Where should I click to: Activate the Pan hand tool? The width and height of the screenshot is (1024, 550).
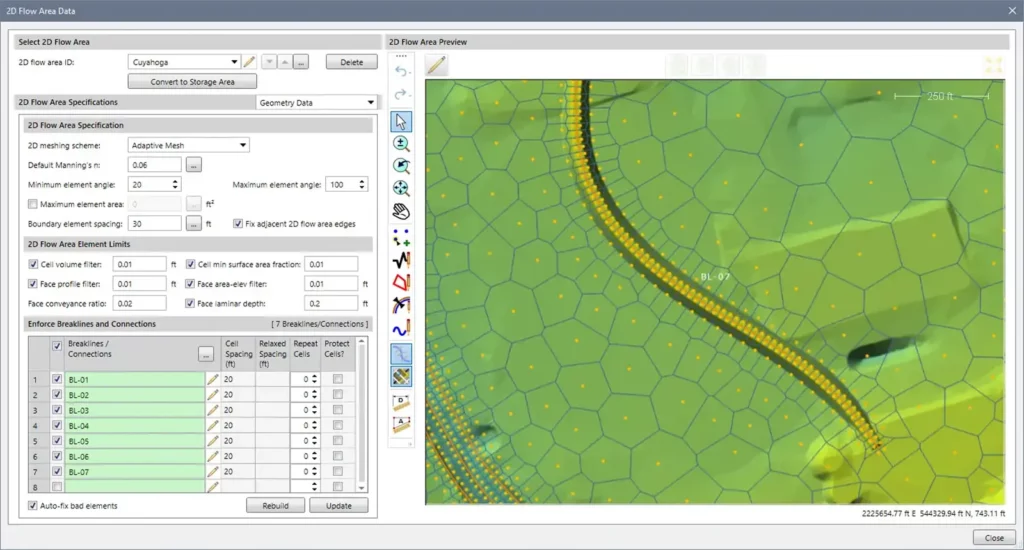click(402, 211)
